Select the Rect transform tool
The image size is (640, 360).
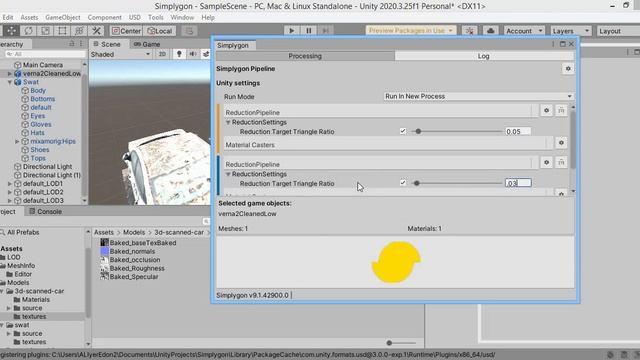click(x=62, y=31)
